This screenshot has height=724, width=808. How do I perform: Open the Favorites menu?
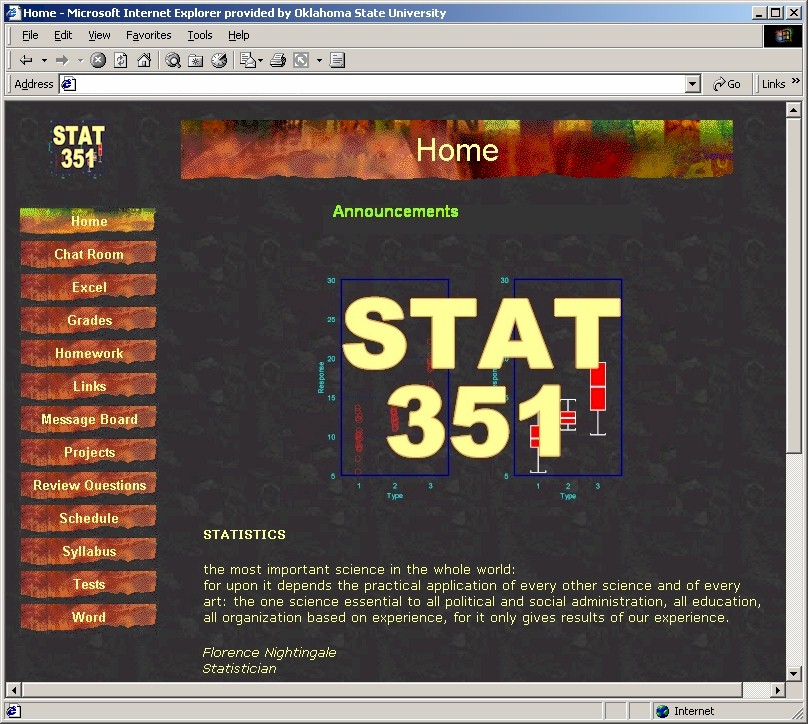pyautogui.click(x=148, y=35)
